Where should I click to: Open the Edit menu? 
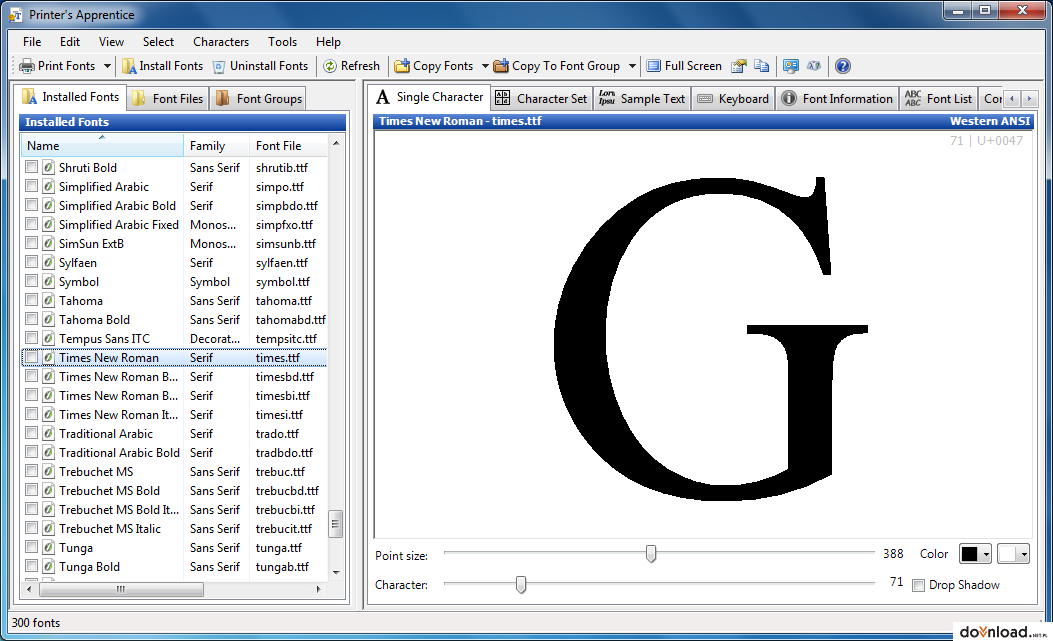pos(70,42)
